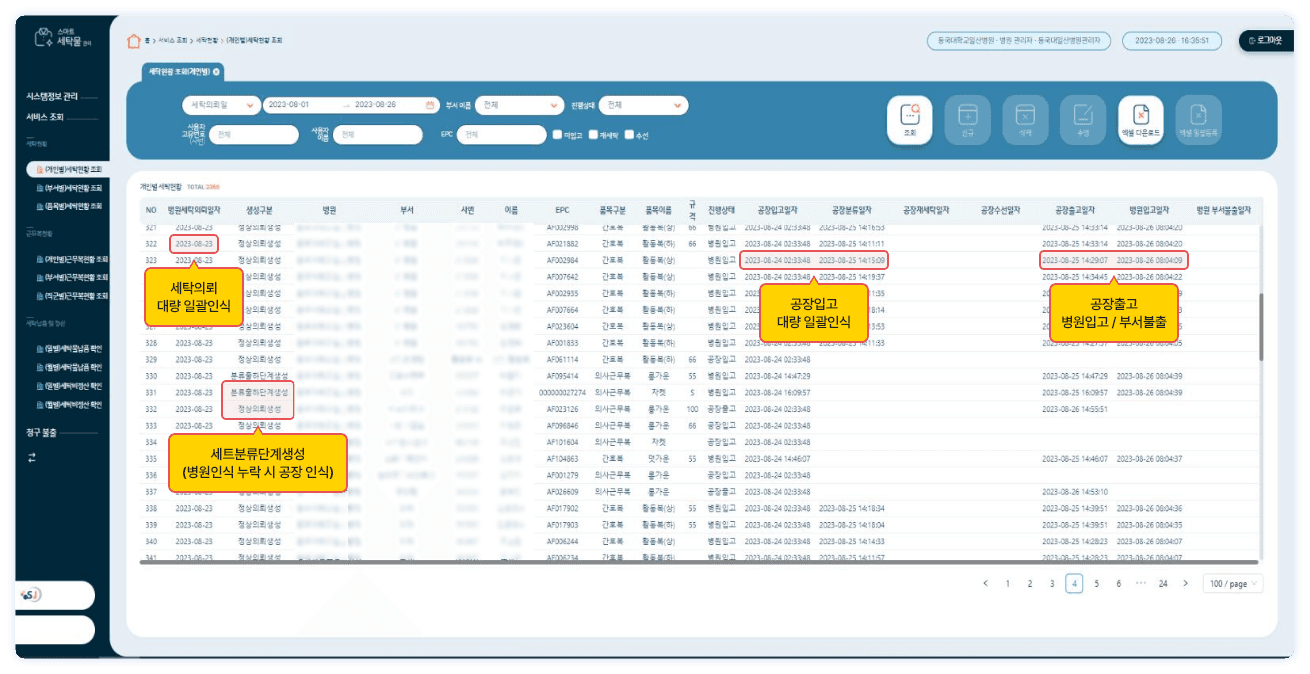Image resolution: width=1310 pixels, height=674 pixels.
Task: Open (품목별)세탁현황 조회 sidebar item
Action: [68, 205]
